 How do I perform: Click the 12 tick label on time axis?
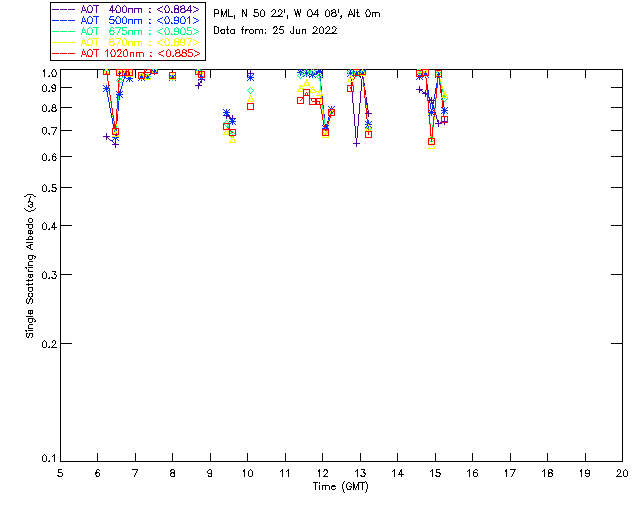pos(323,472)
